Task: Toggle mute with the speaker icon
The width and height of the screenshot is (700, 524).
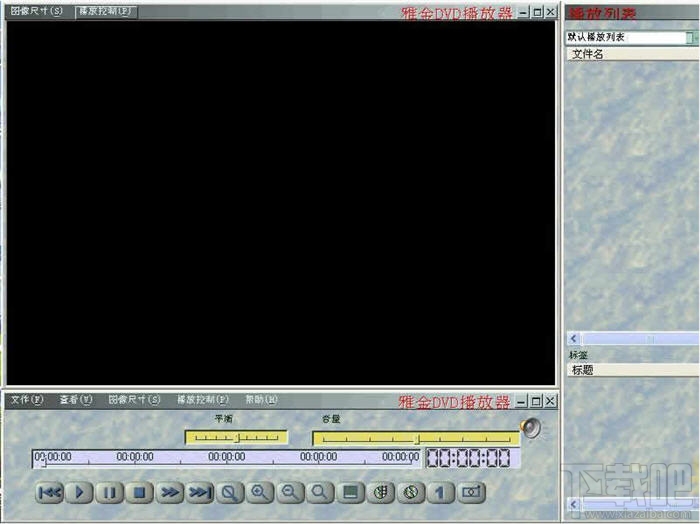Action: (x=531, y=428)
